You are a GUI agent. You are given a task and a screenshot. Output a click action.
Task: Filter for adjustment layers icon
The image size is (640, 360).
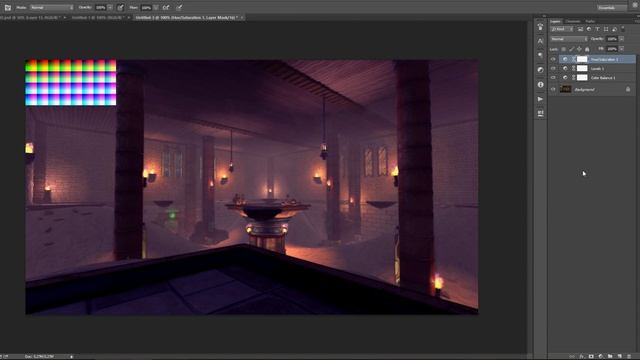click(589, 29)
